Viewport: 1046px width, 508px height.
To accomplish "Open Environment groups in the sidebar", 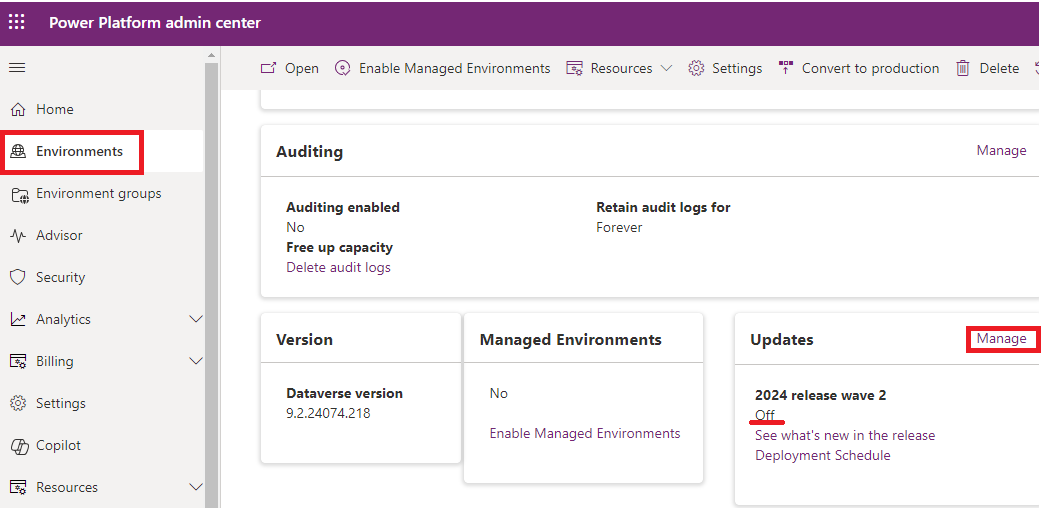I will [101, 193].
